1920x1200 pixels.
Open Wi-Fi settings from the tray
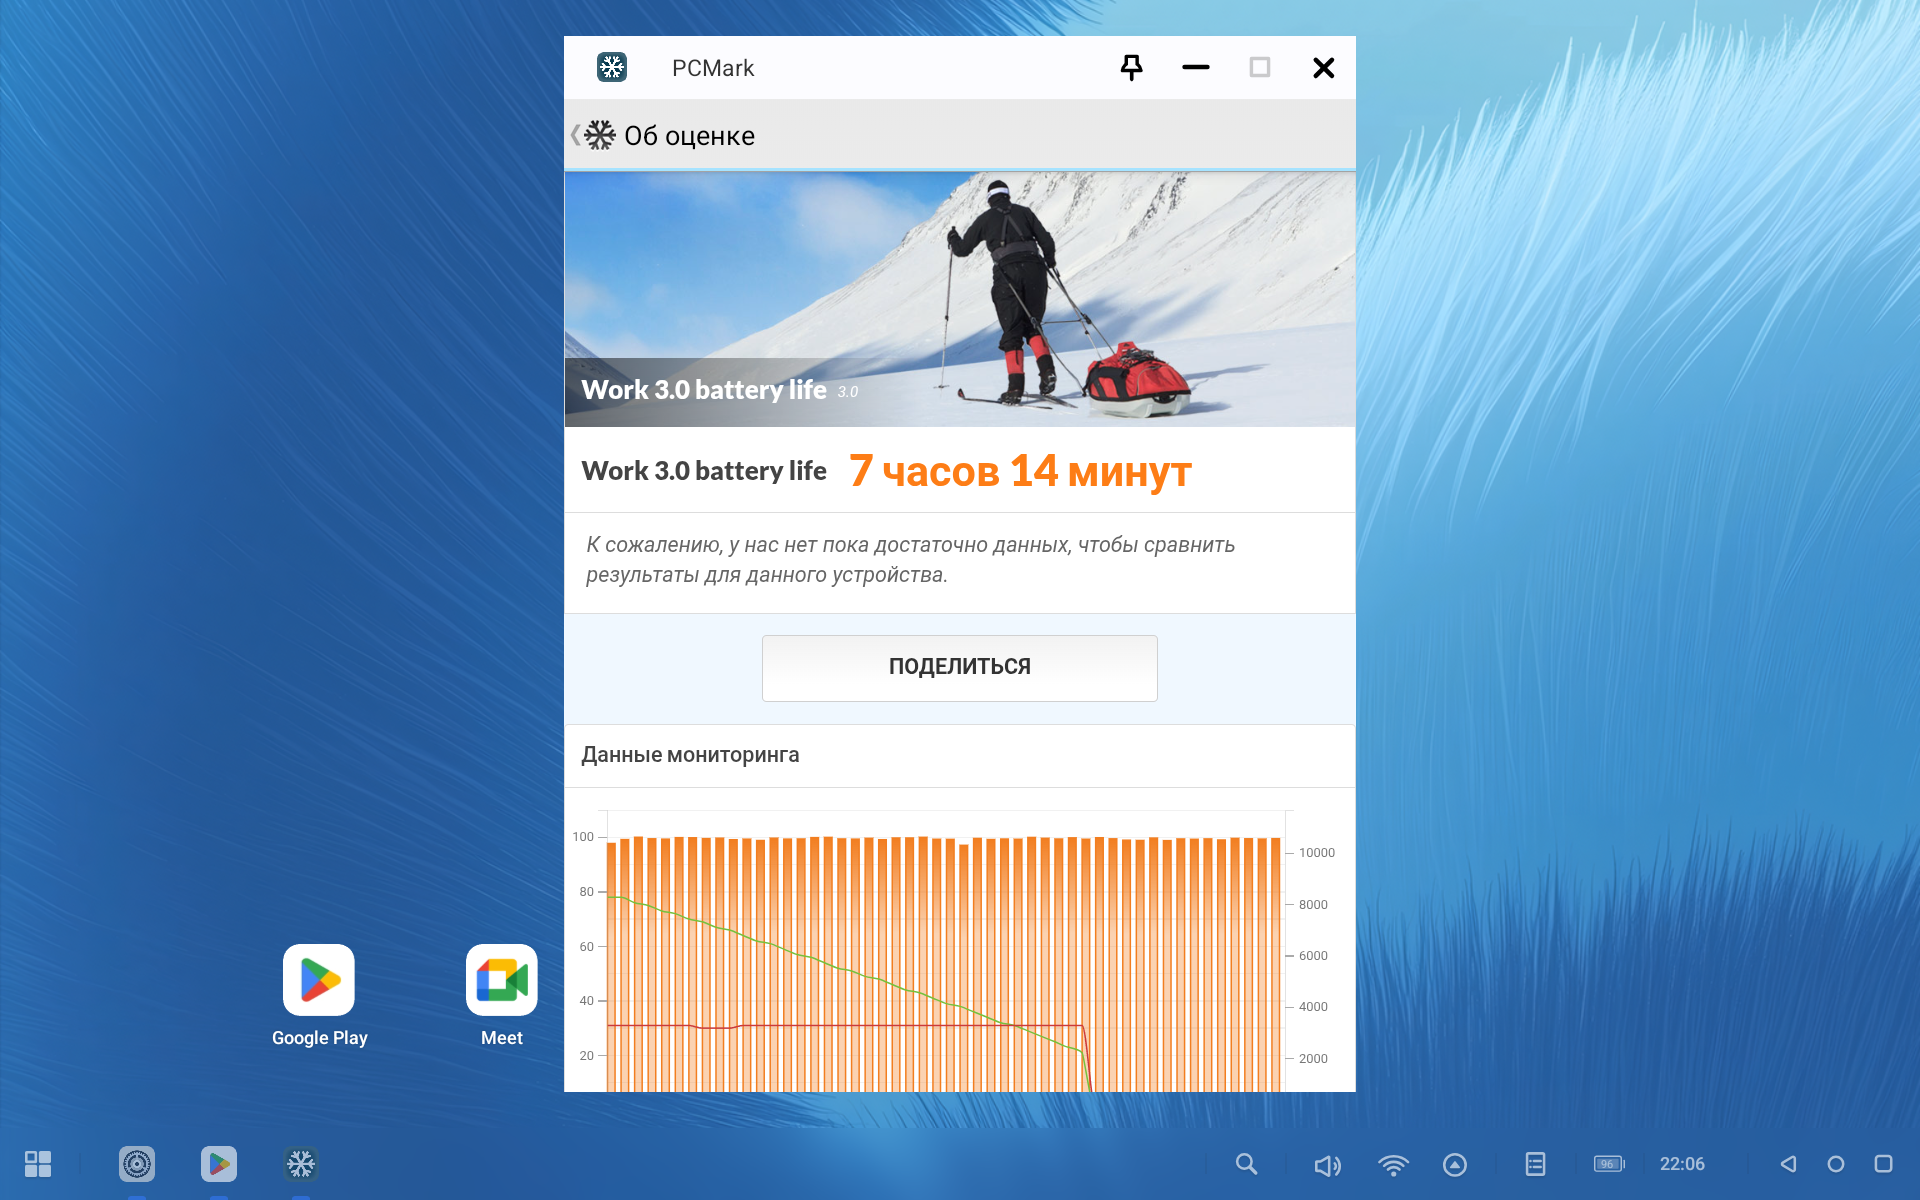pos(1393,1165)
